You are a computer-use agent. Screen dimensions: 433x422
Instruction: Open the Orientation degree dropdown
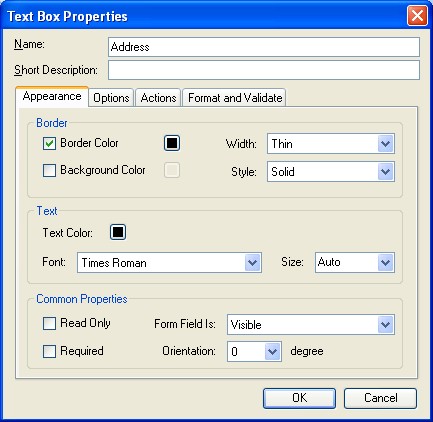[254, 351]
